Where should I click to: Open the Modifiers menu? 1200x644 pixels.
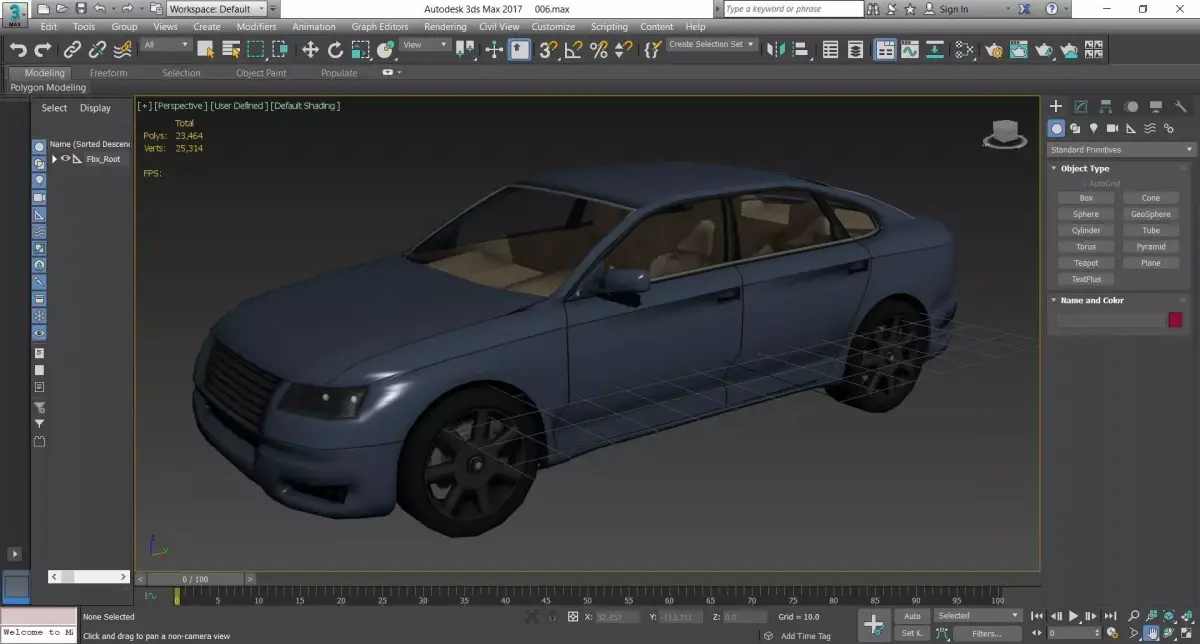pos(256,27)
